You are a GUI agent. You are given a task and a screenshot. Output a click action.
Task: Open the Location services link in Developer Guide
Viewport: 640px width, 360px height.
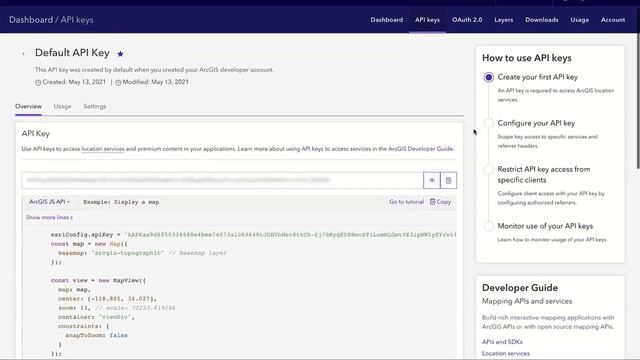(x=506, y=353)
